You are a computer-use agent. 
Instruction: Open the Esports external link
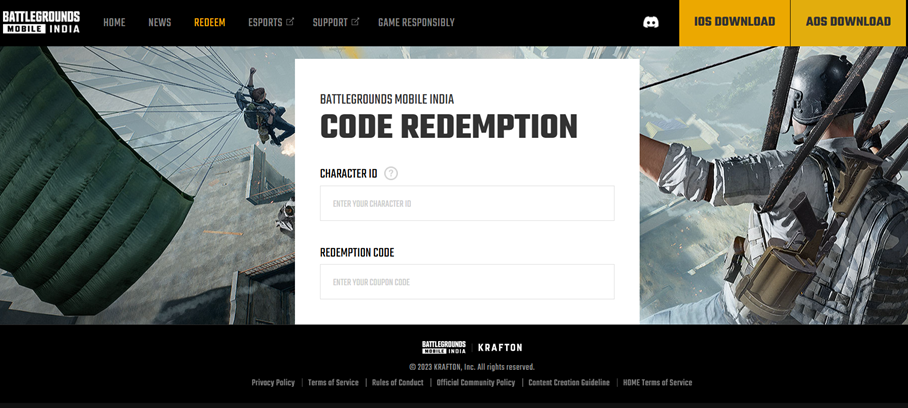271,22
